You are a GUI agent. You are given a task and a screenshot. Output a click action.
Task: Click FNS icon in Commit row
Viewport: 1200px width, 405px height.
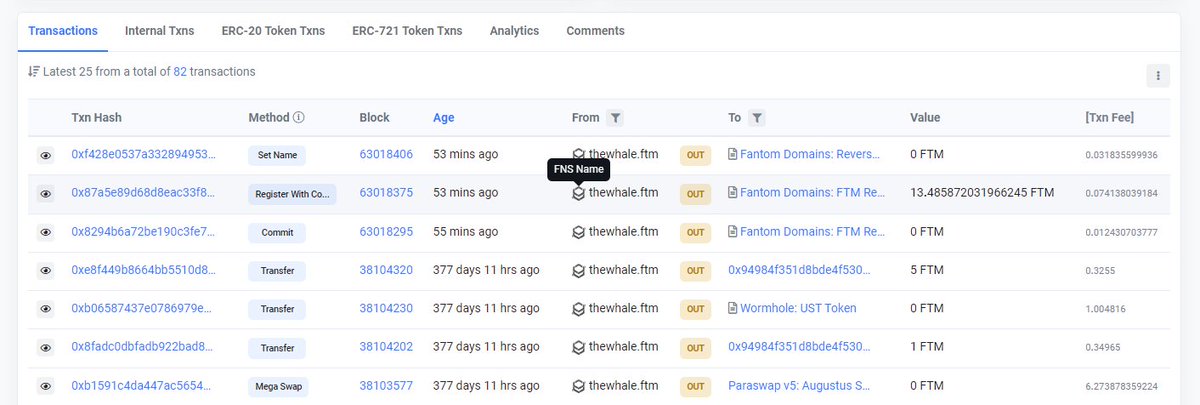(578, 232)
